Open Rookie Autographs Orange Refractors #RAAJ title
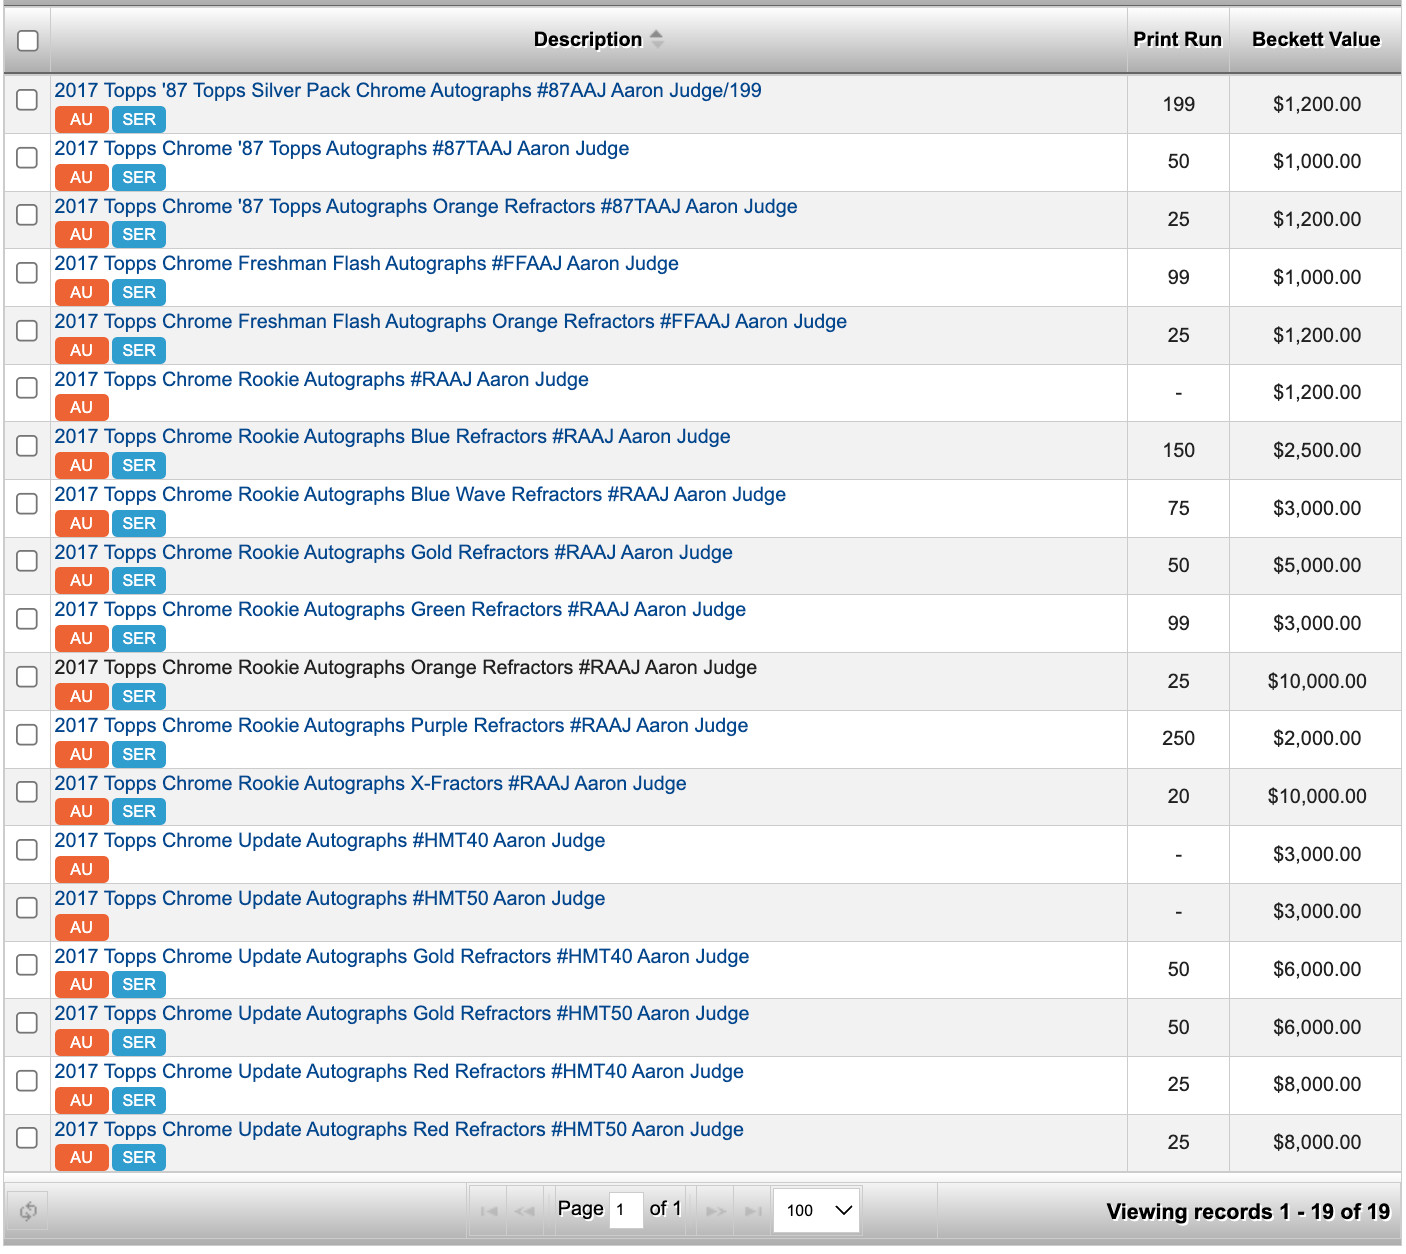1406x1254 pixels. tap(405, 667)
